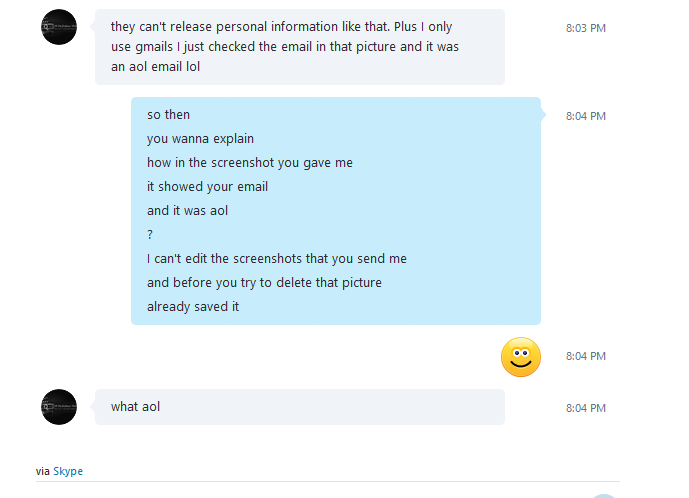The width and height of the screenshot is (689, 498).
Task: Click the partial blue circle at bottom right
Action: (x=604, y=496)
